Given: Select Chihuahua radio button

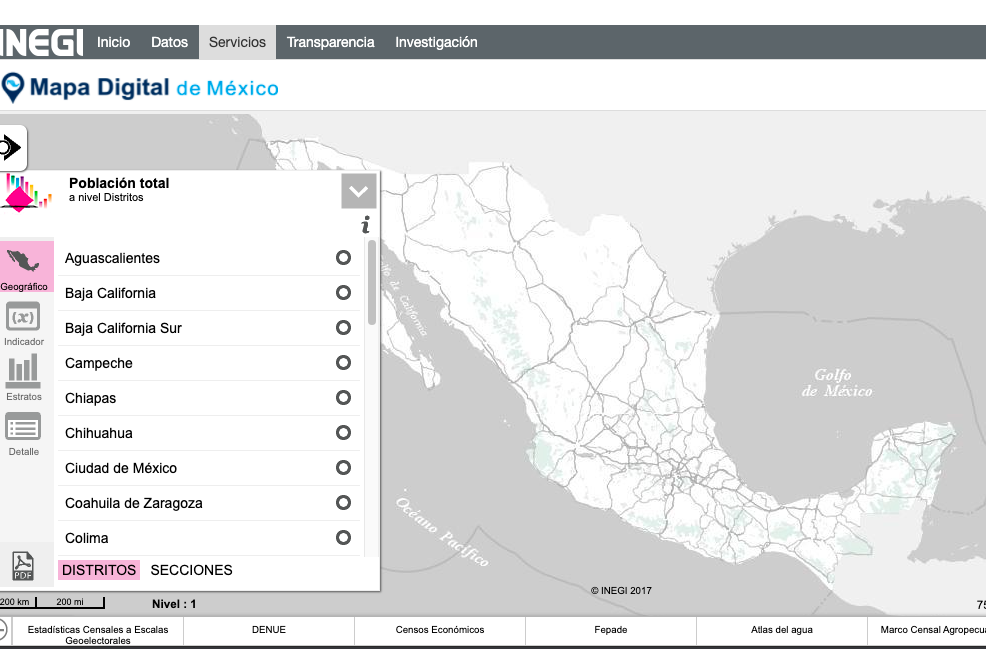Looking at the screenshot, I should pyautogui.click(x=343, y=433).
